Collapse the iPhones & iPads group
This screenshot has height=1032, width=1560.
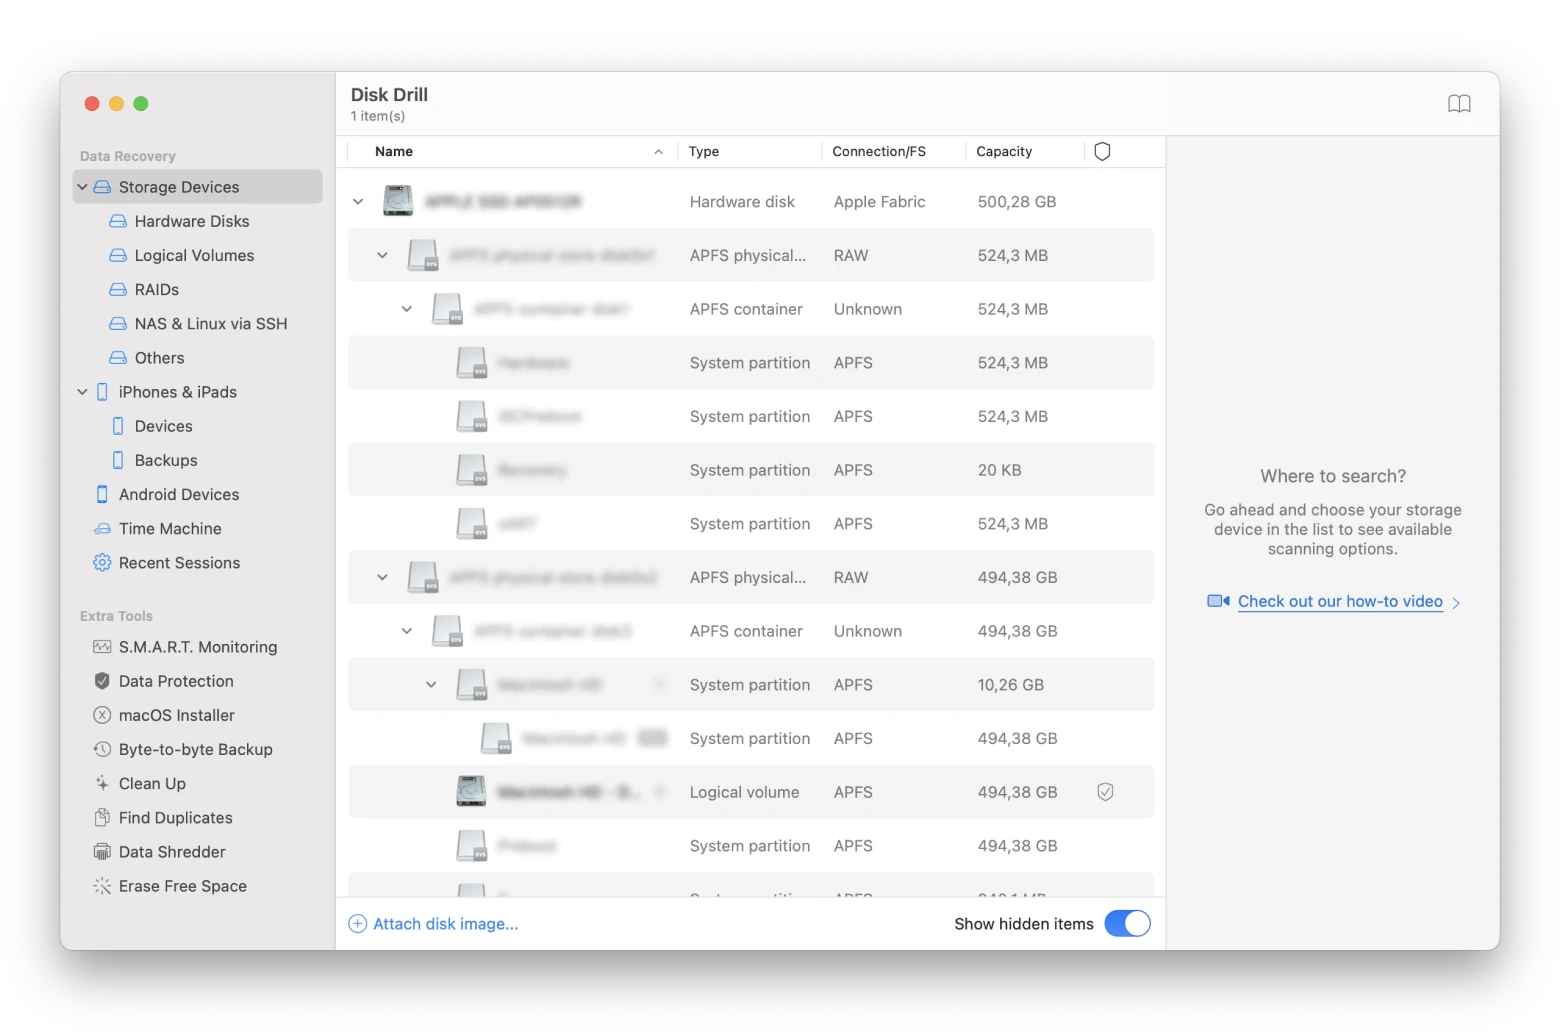(82, 392)
